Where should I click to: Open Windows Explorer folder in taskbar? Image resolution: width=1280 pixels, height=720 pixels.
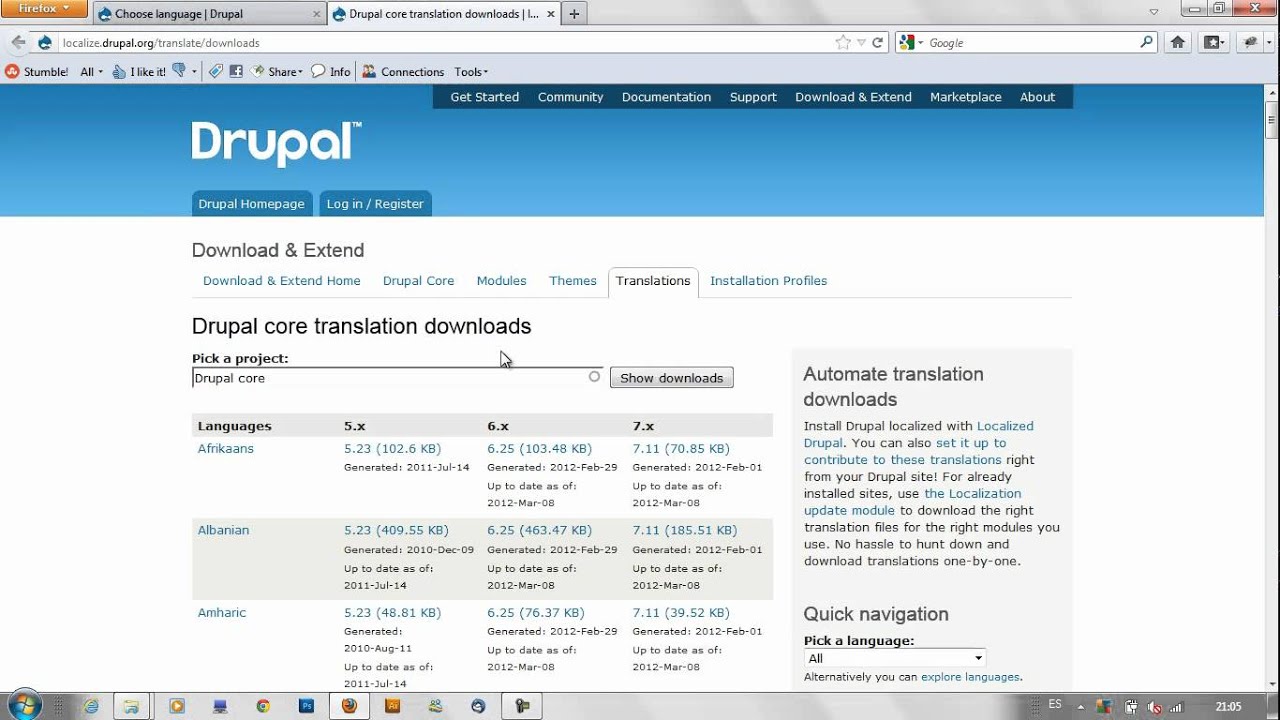tap(131, 706)
